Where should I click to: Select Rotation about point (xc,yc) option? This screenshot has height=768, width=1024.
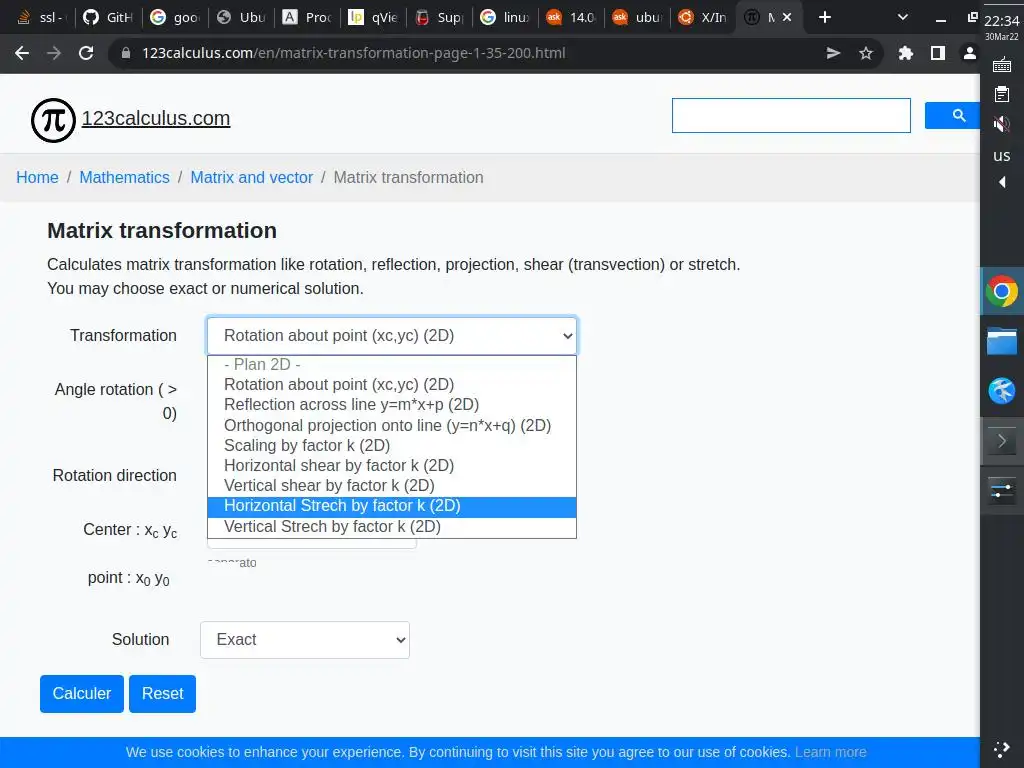click(x=392, y=384)
